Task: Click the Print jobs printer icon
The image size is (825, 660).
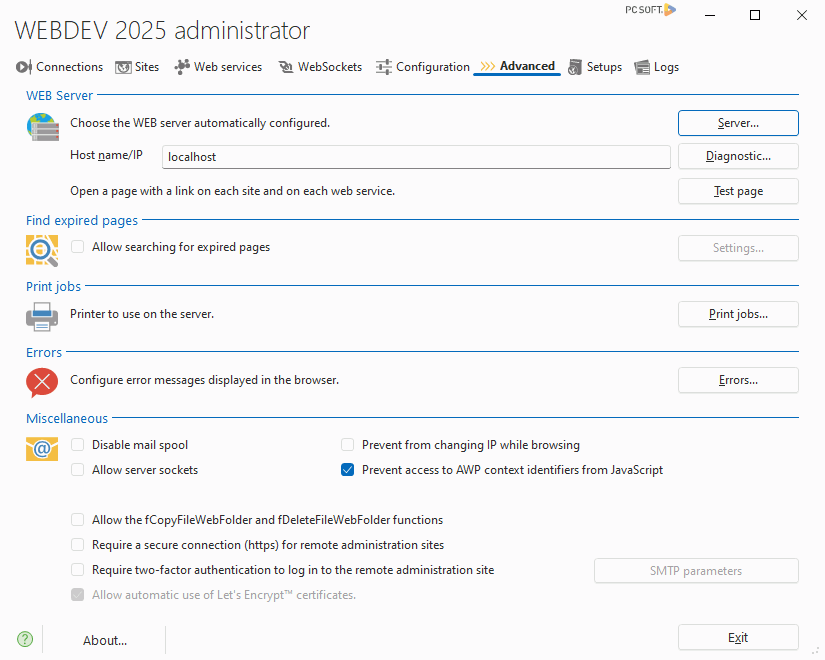Action: [42, 316]
